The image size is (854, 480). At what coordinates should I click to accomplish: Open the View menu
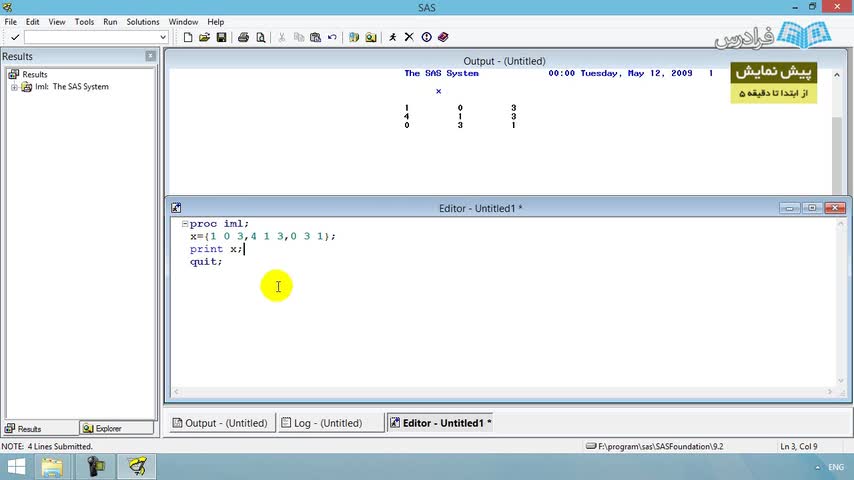(57, 22)
